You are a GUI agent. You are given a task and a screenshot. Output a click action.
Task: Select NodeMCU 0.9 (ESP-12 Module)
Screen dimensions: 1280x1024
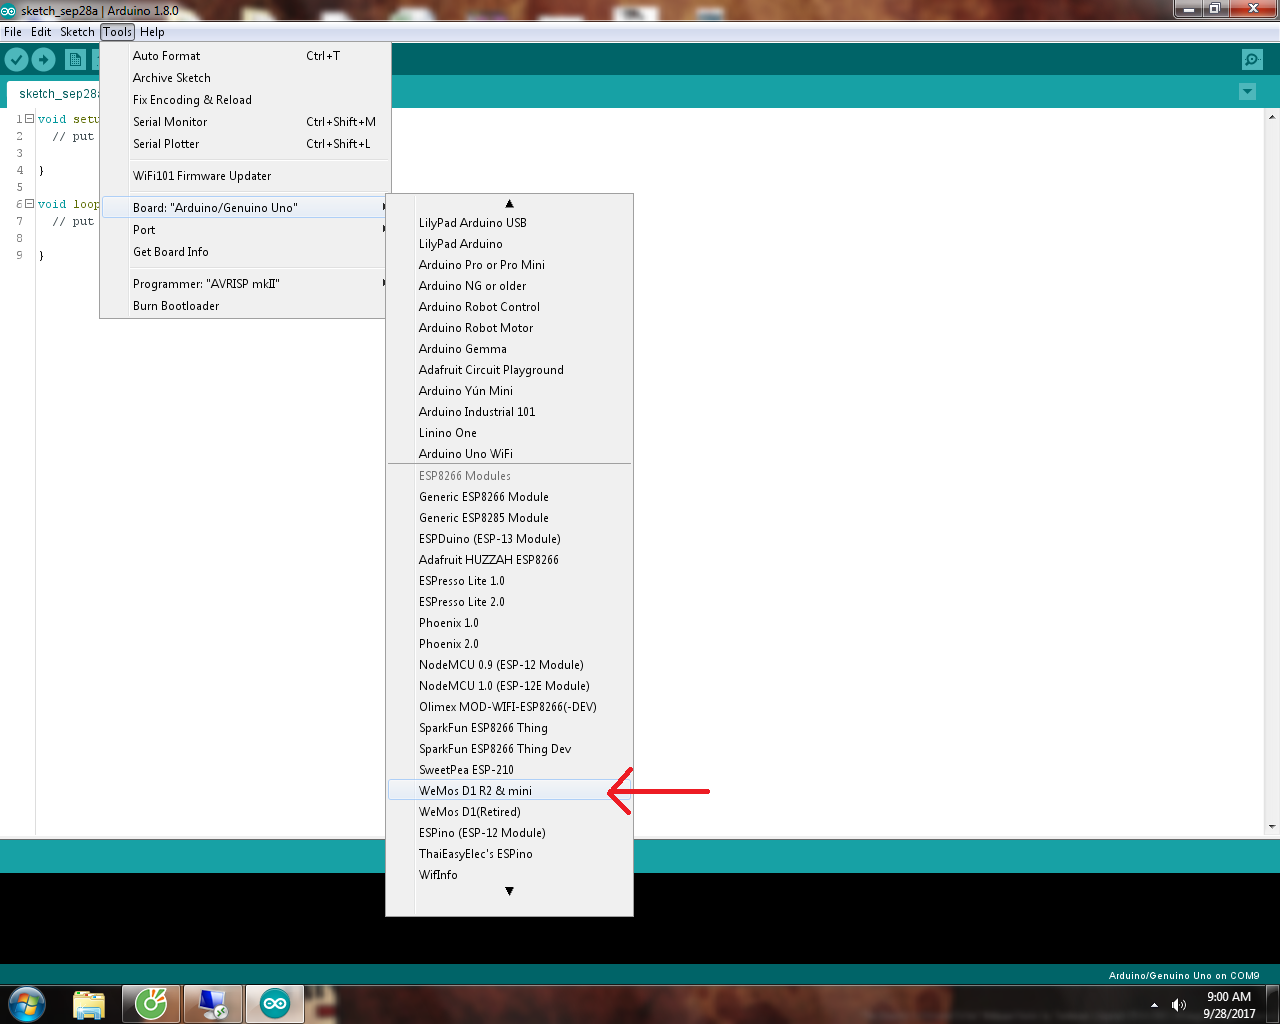(x=509, y=665)
